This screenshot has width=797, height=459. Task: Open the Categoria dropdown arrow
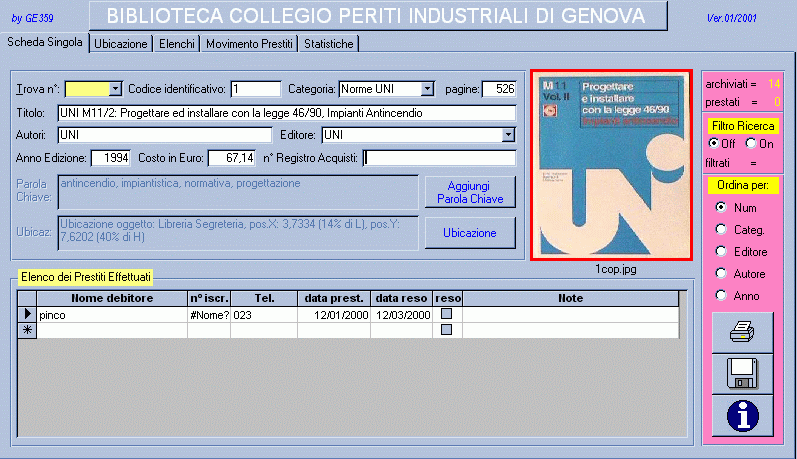(427, 89)
